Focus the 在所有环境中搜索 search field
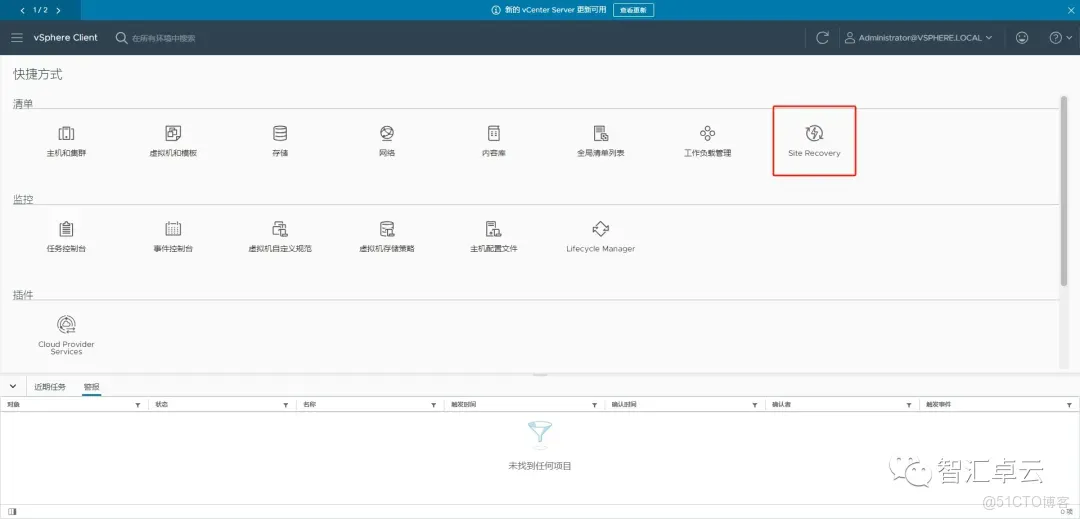This screenshot has height=519, width=1080. (x=164, y=39)
